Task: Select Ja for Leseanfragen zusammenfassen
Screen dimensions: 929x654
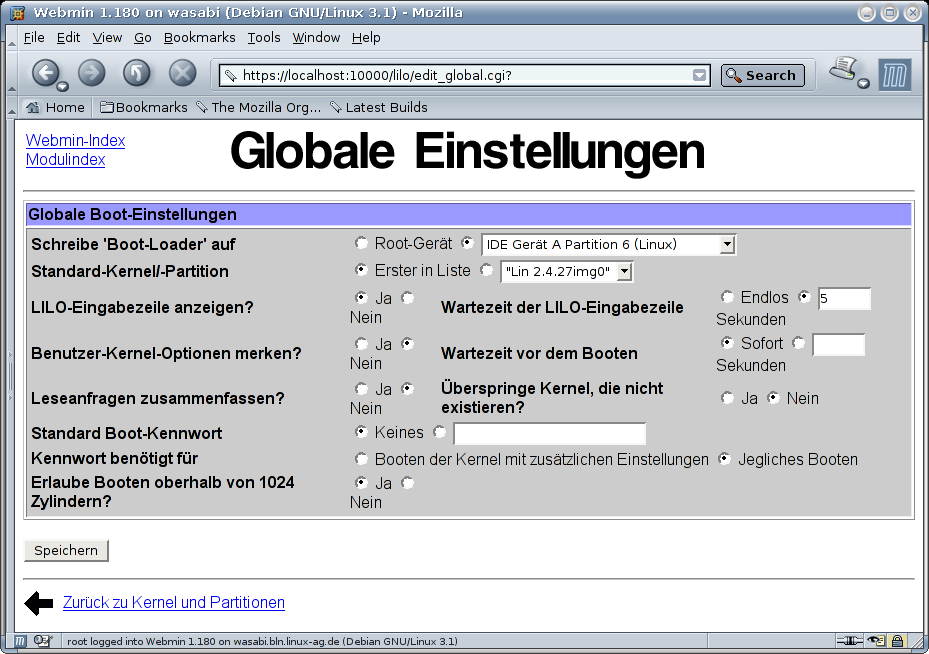Action: 361,388
